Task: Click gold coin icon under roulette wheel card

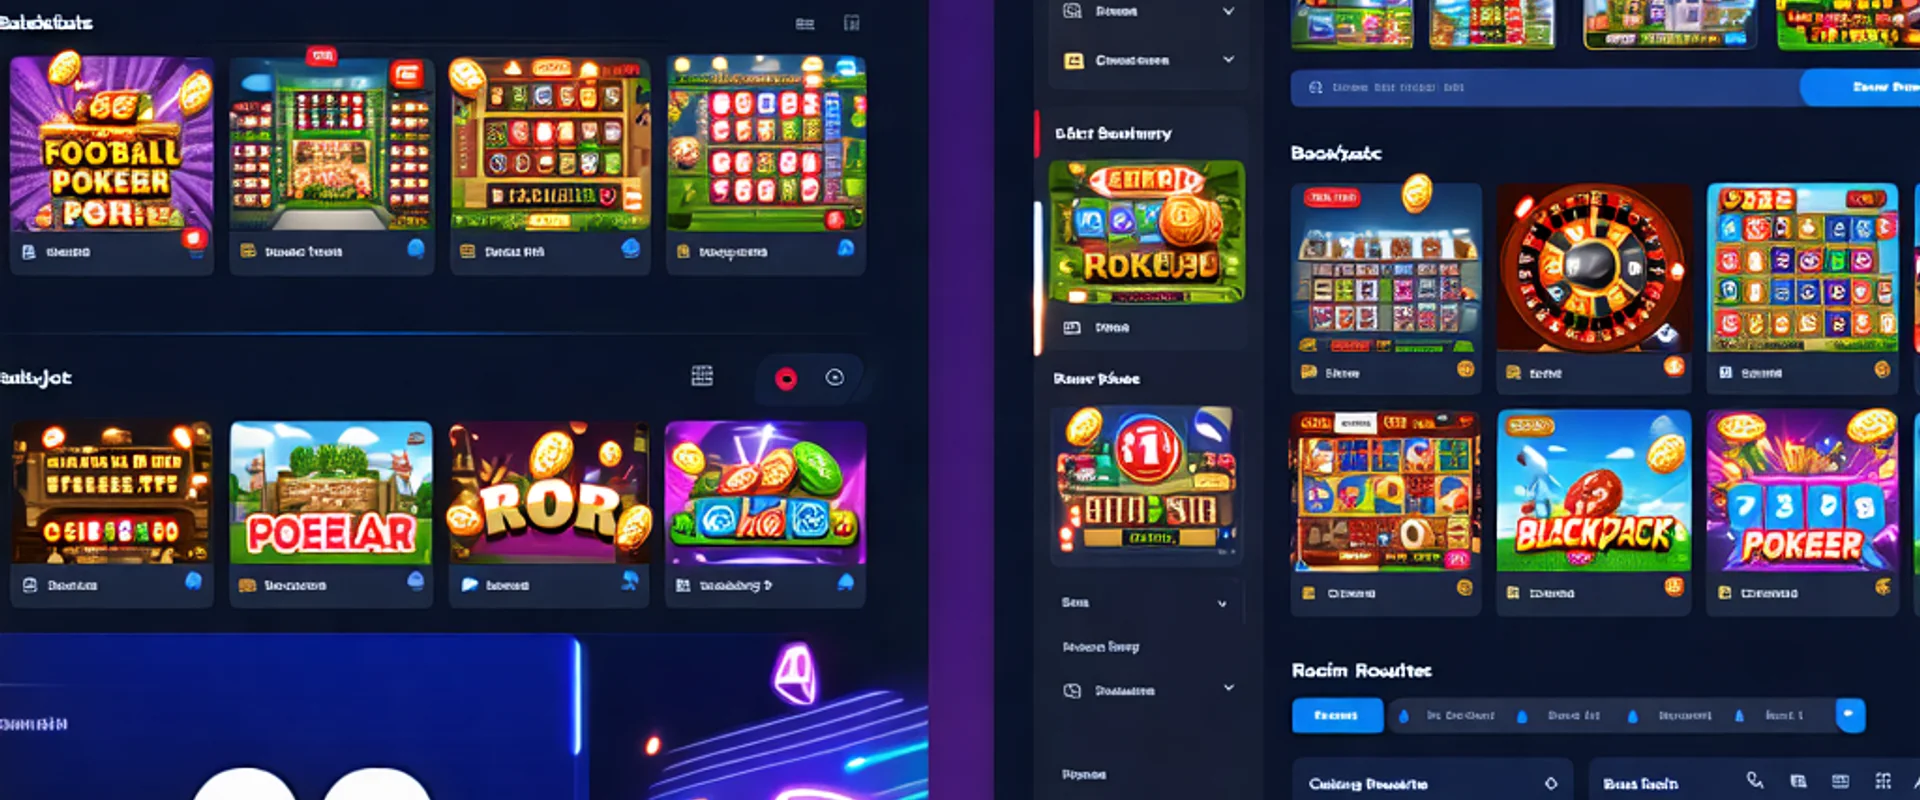Action: tap(1674, 367)
